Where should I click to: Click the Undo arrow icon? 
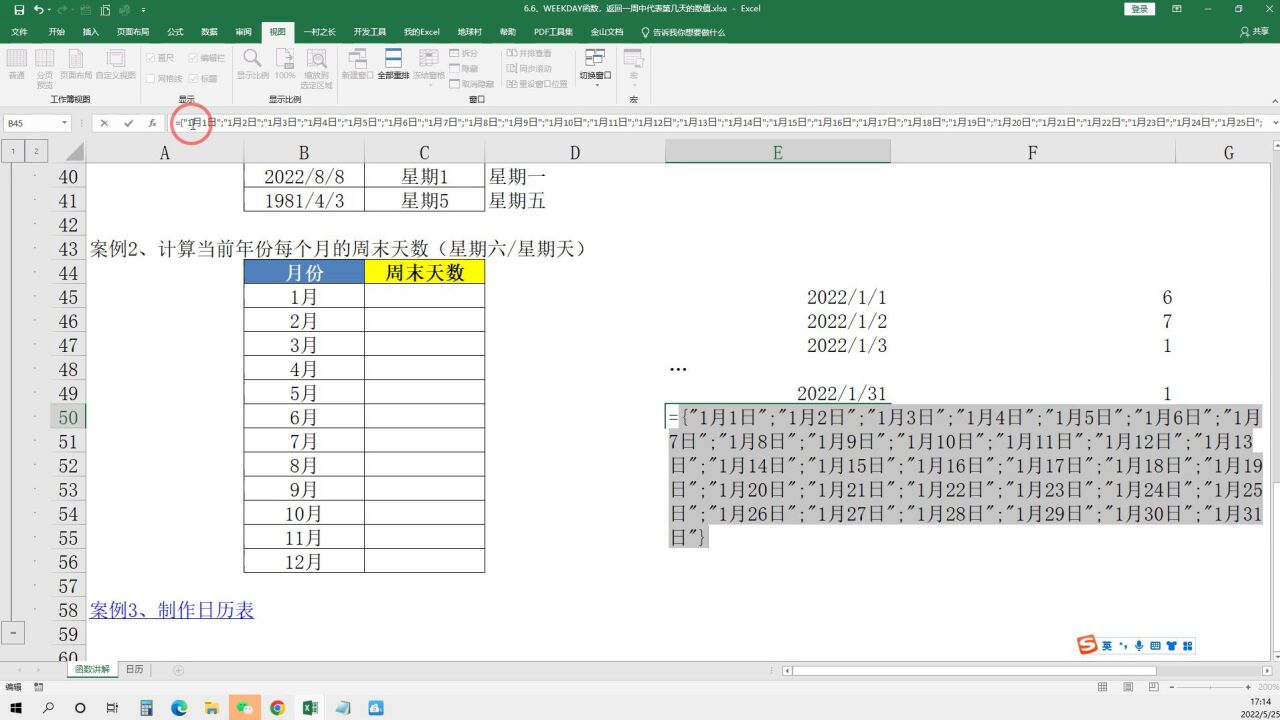tap(40, 9)
